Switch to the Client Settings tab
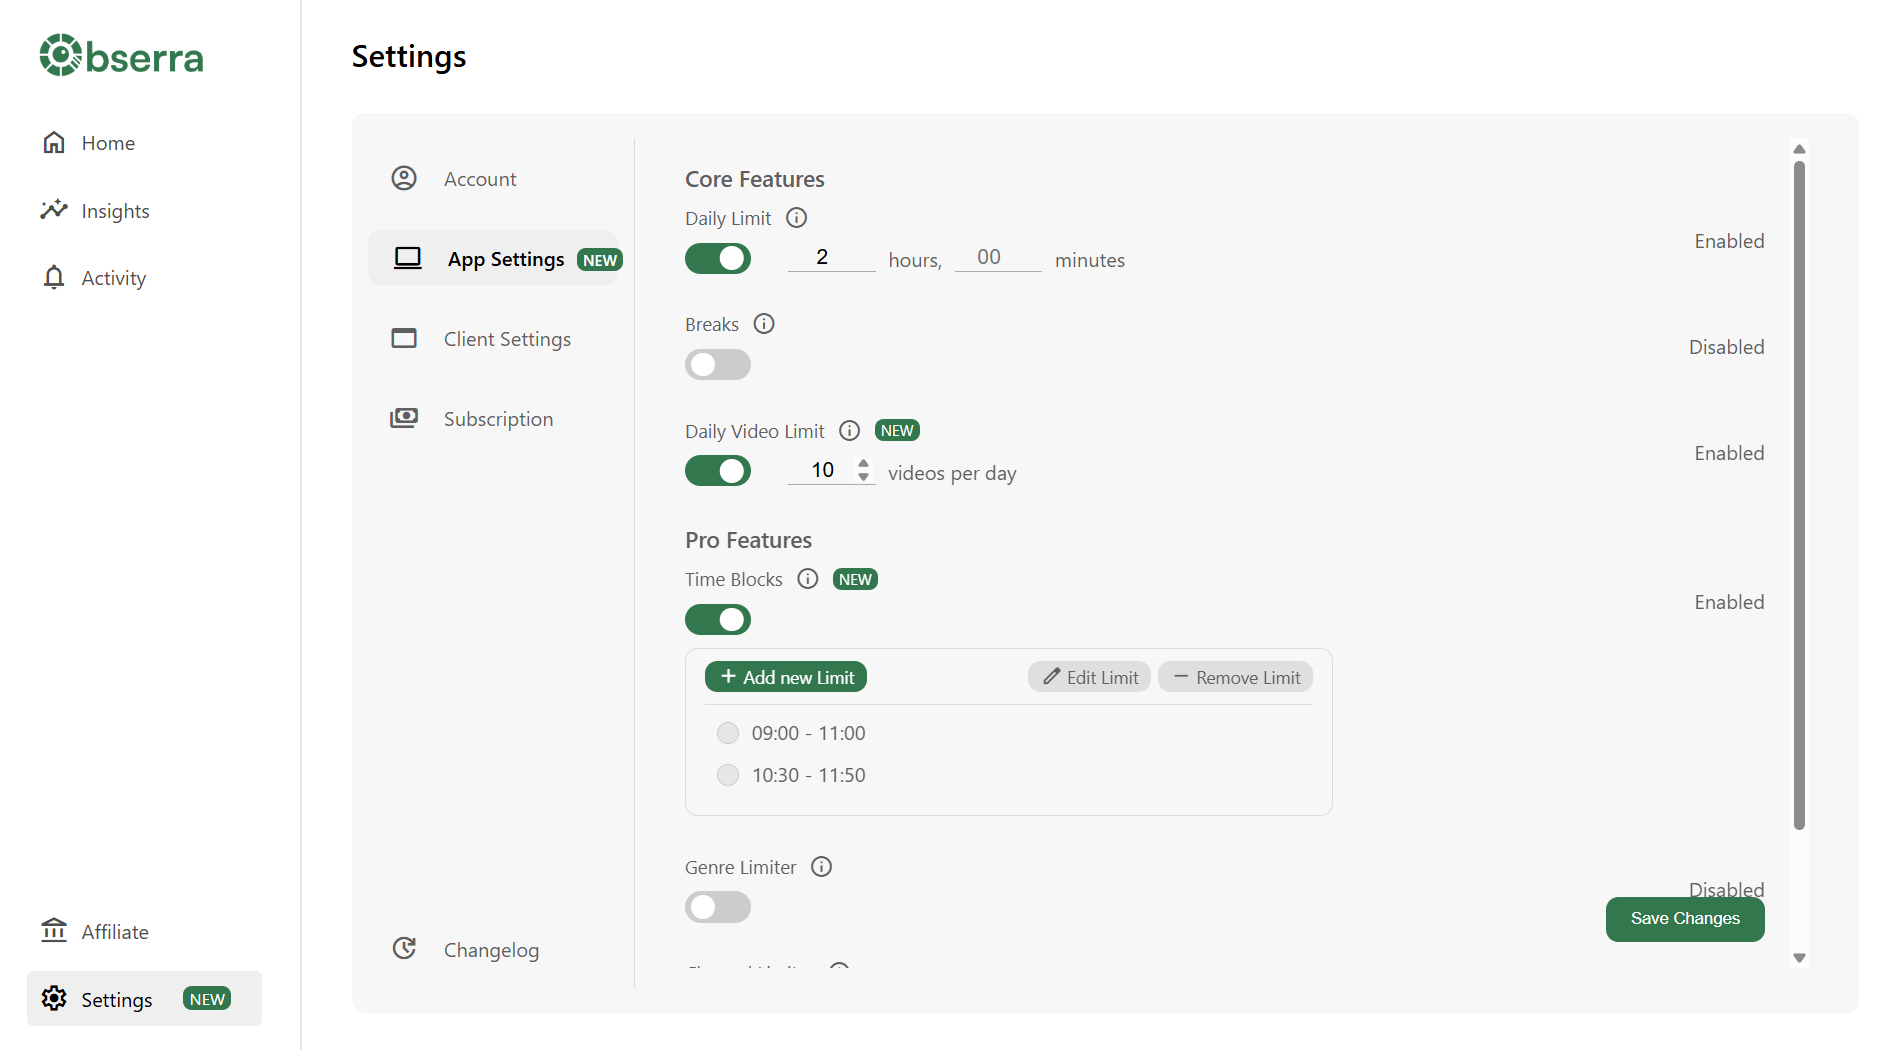1892x1050 pixels. pyautogui.click(x=507, y=339)
